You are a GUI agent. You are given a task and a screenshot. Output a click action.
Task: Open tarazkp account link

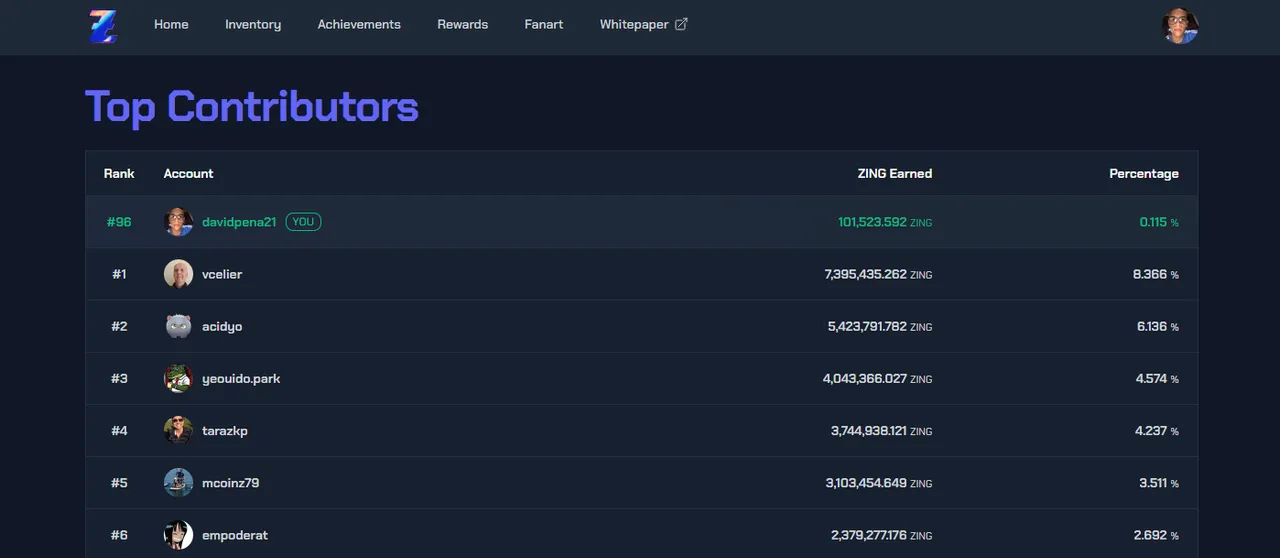(225, 431)
